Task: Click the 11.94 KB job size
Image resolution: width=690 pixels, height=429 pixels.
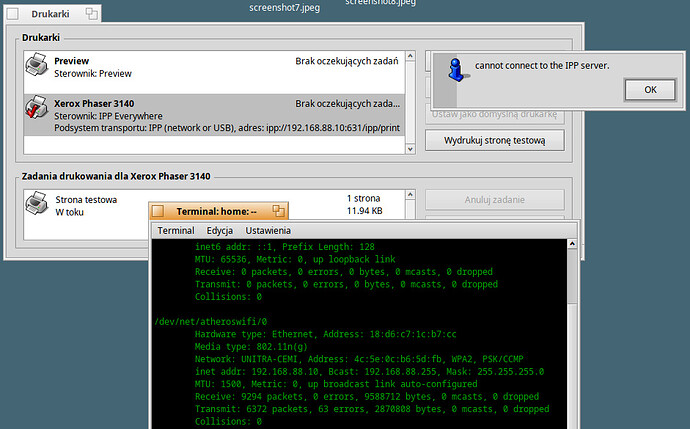Action: point(364,211)
